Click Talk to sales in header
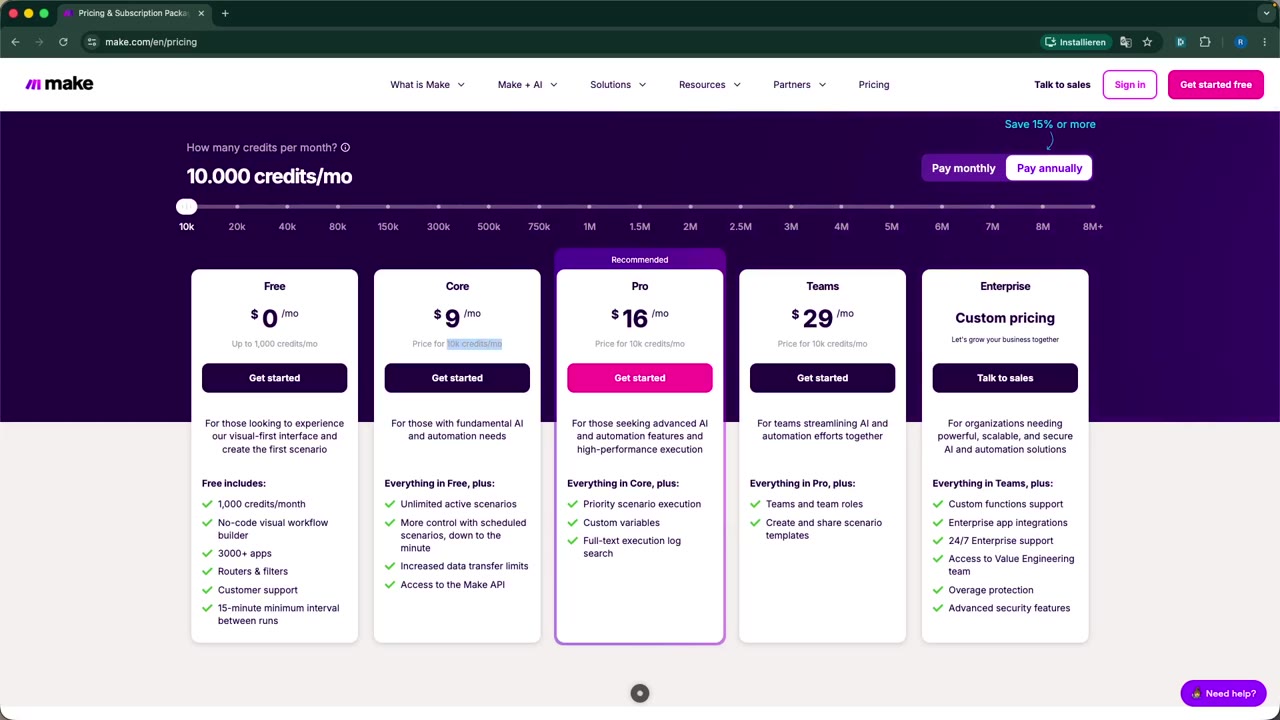1280x720 pixels. click(1062, 85)
